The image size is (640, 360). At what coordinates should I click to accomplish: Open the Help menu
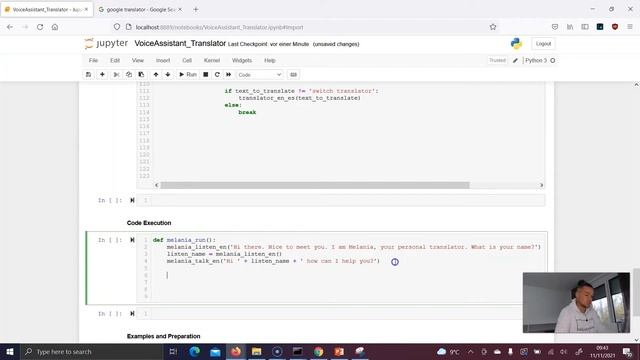coord(270,60)
